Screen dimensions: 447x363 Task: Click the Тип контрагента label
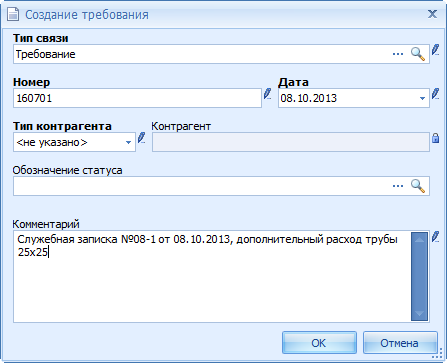click(x=62, y=126)
